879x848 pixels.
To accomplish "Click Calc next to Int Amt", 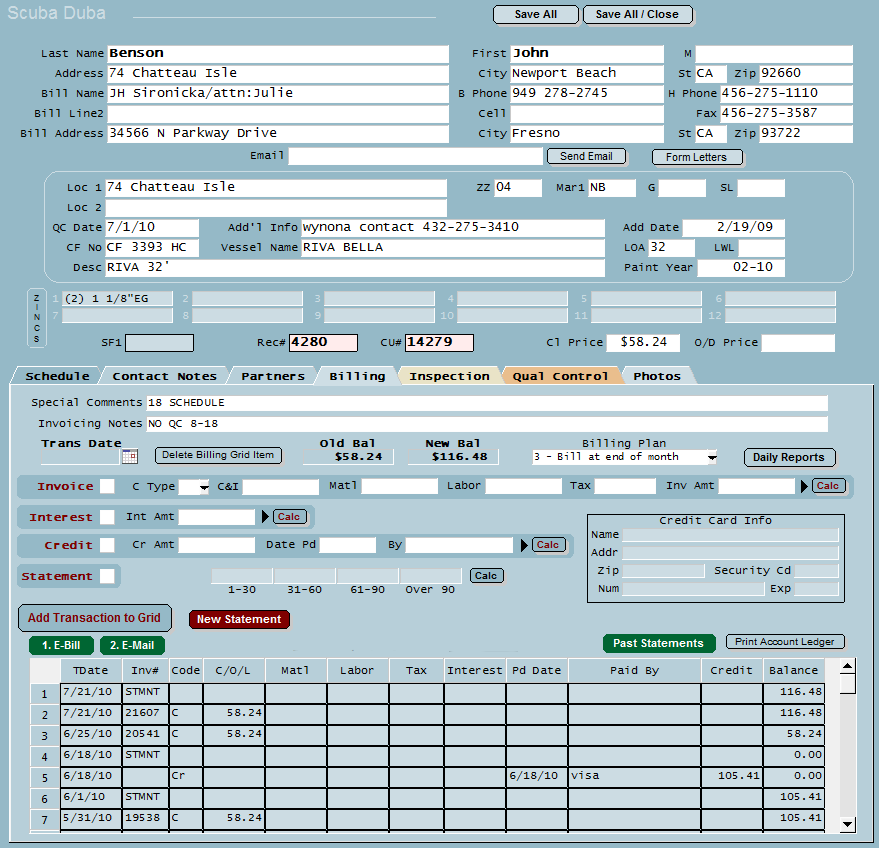I will [x=289, y=517].
